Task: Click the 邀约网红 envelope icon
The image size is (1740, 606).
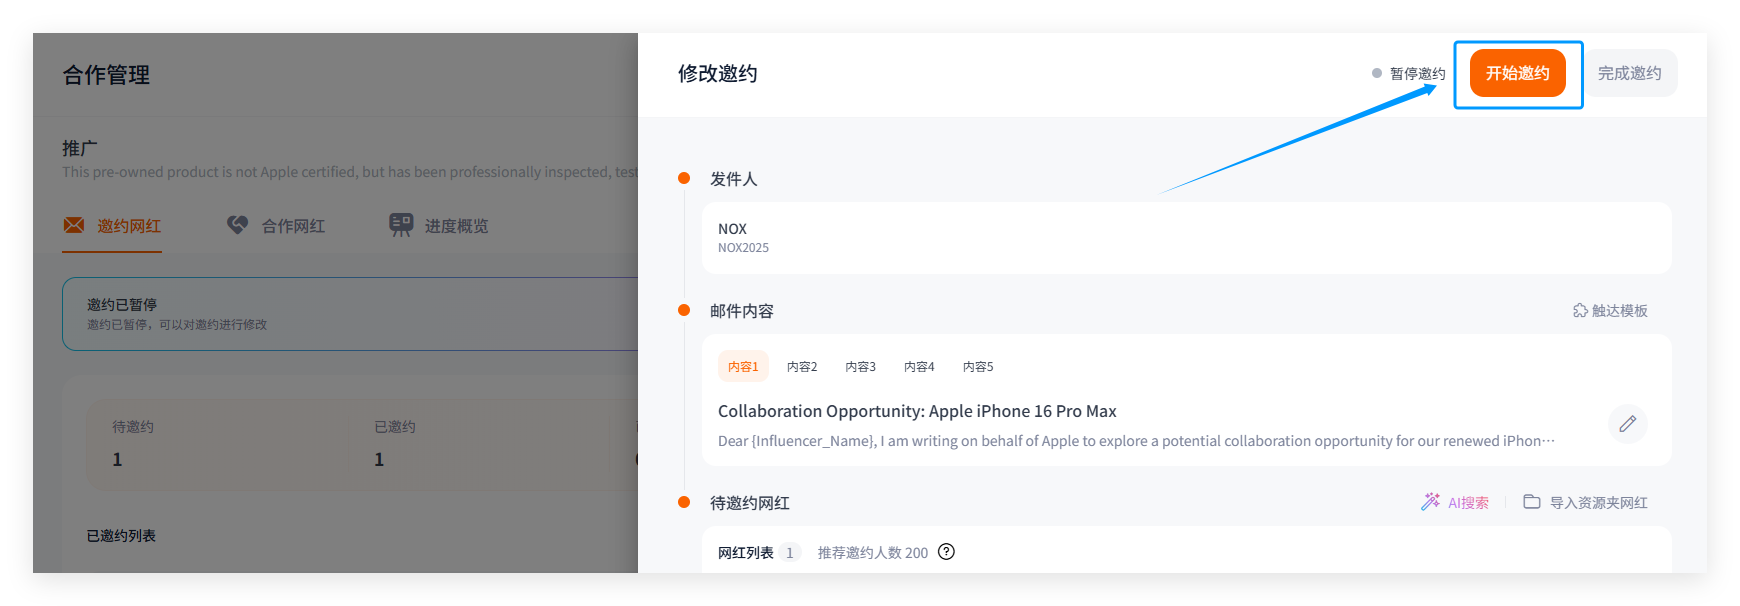Action: [x=74, y=226]
